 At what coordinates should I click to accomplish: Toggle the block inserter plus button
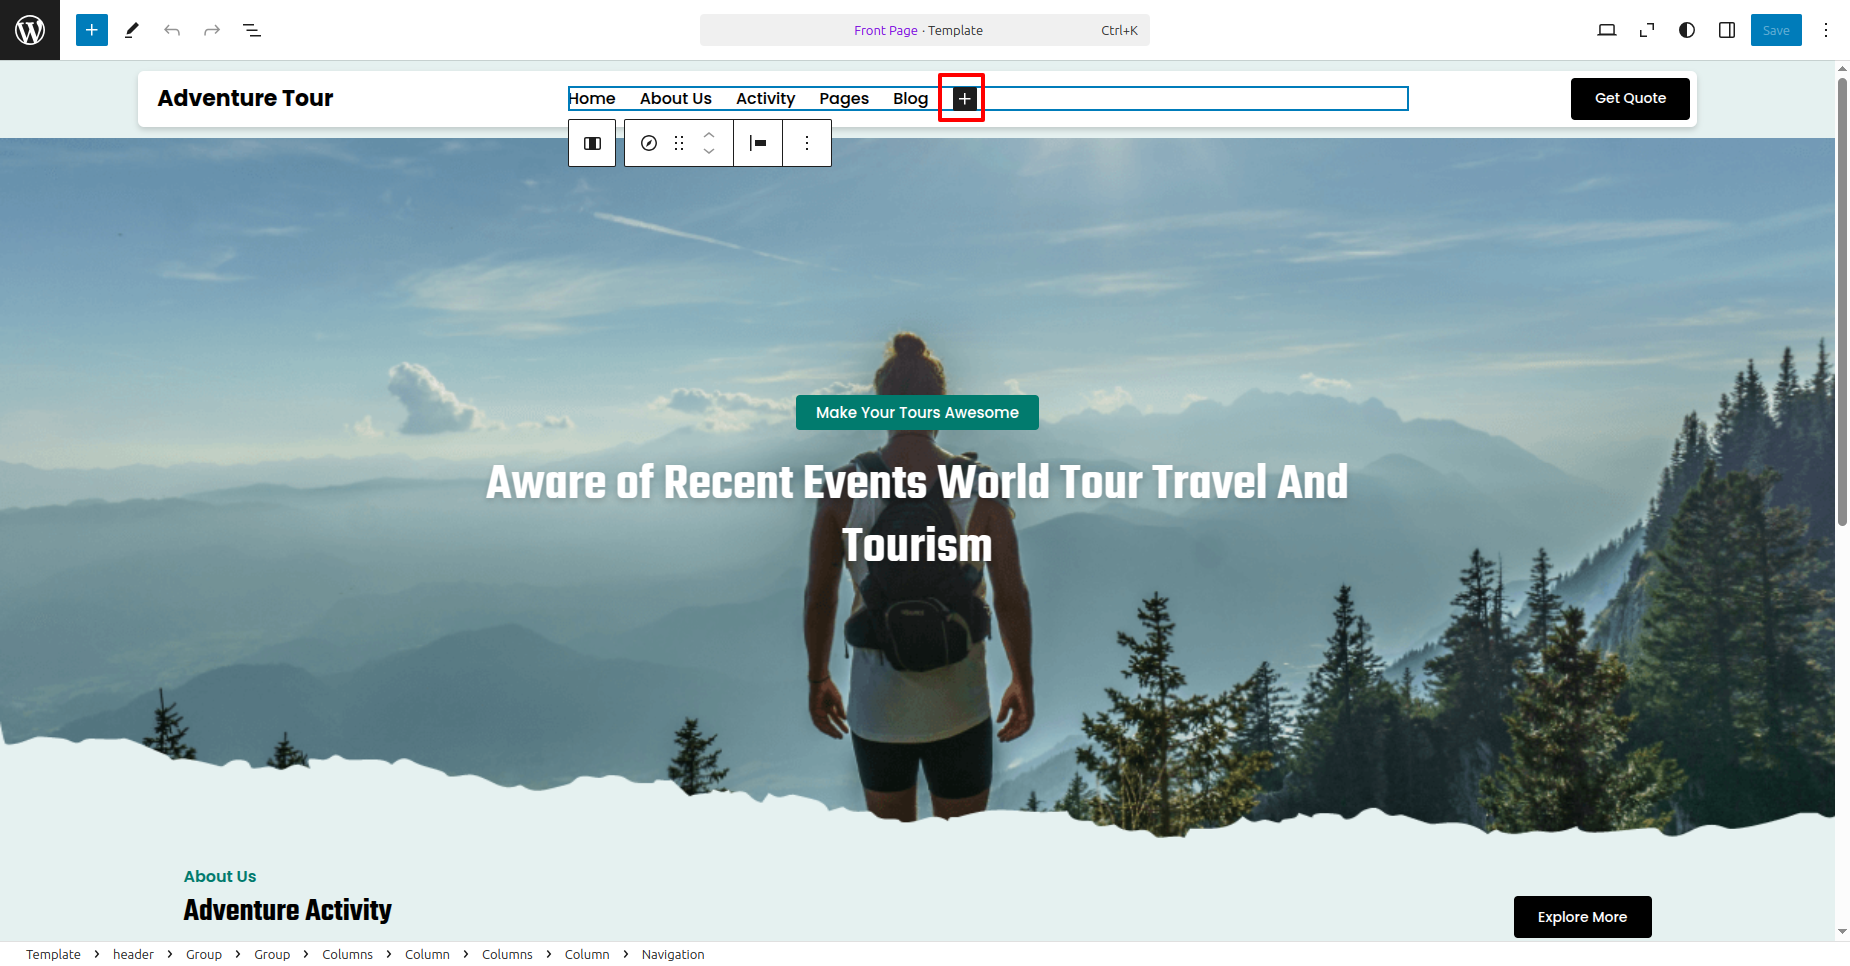tap(92, 30)
